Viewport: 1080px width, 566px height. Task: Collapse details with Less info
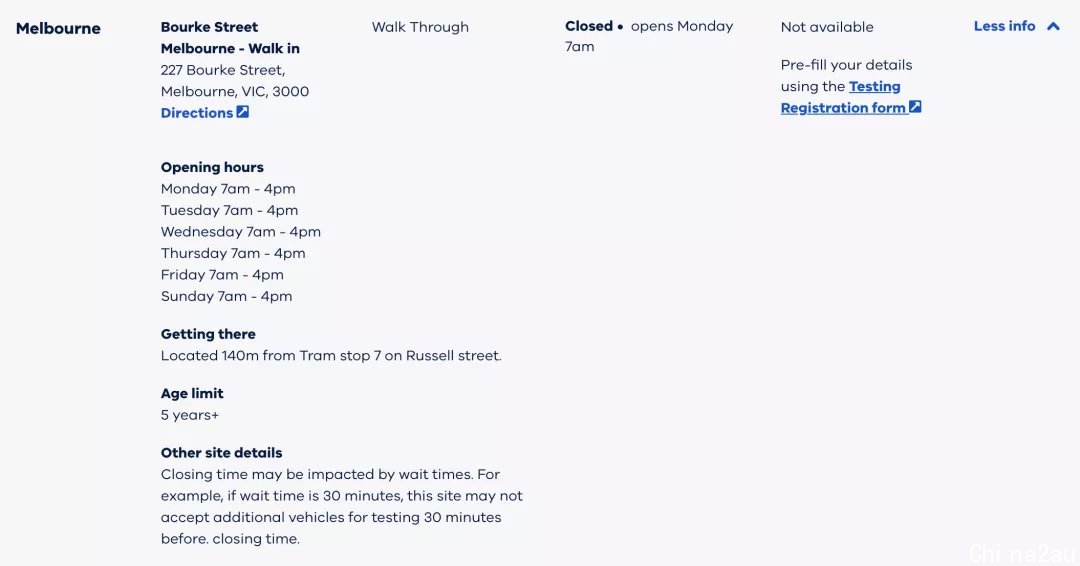click(1017, 26)
